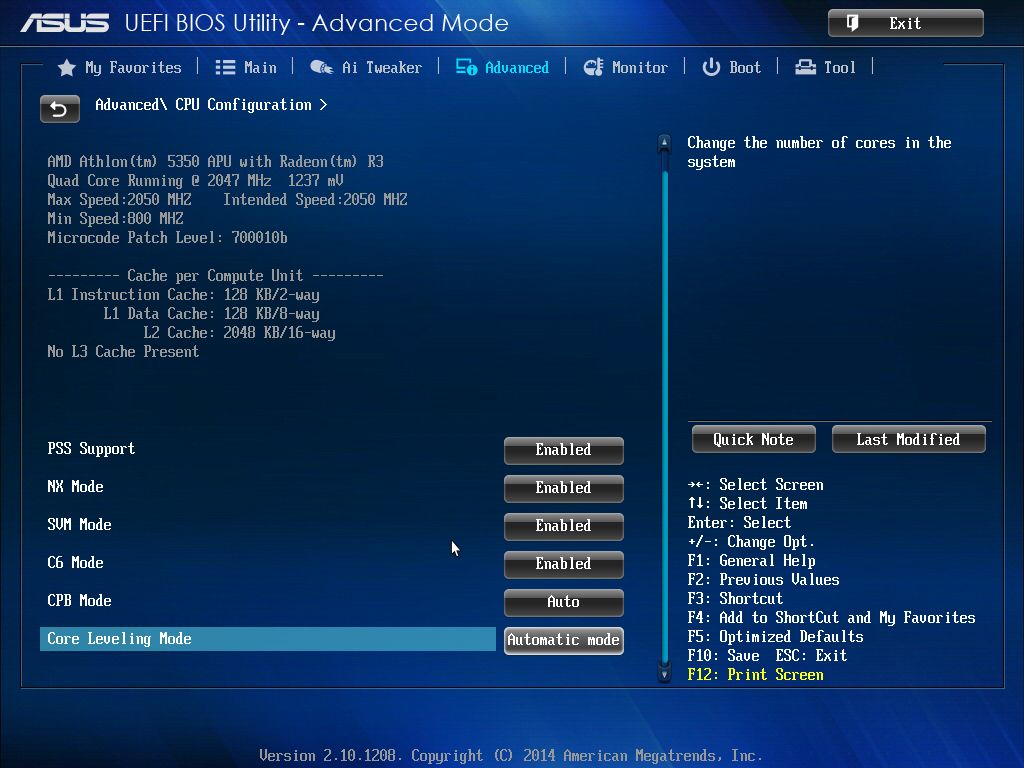
Task: Click the Monitor tab's gauge icon
Action: (593, 67)
